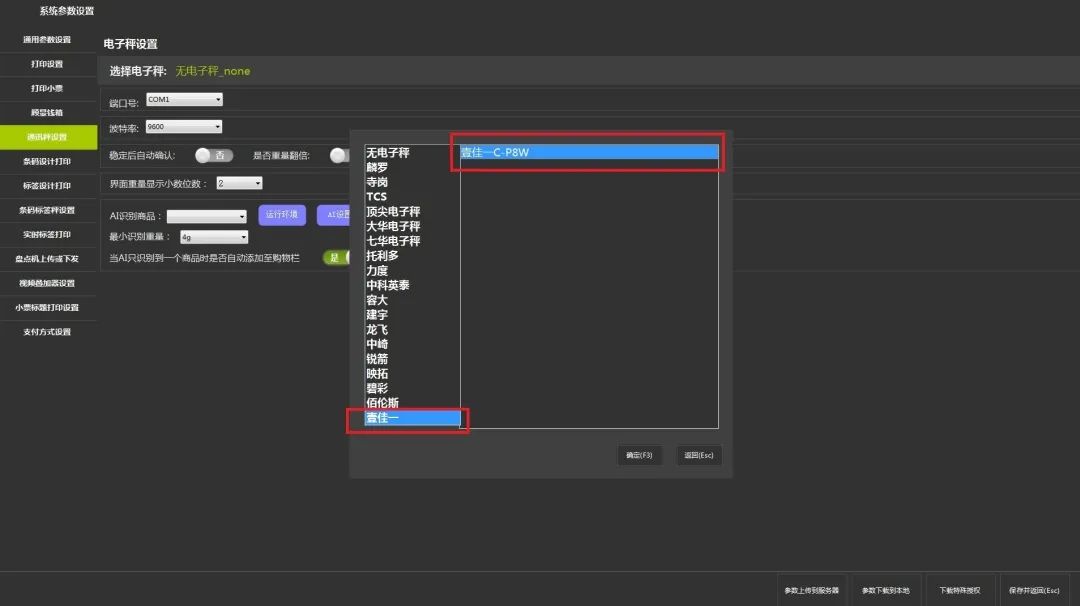Expand the AI识别商品 dropdown
1080x606 pixels.
[x=207, y=216]
